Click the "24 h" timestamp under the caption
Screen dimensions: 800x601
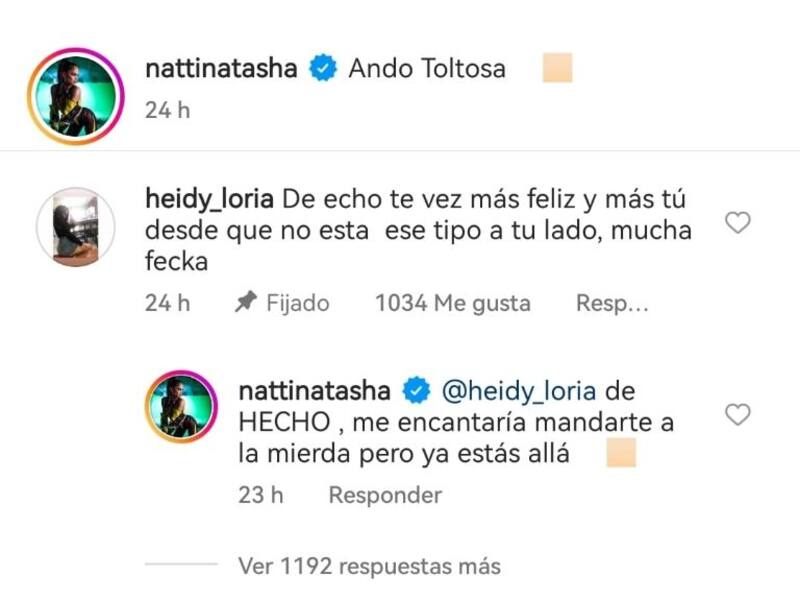click(x=167, y=111)
